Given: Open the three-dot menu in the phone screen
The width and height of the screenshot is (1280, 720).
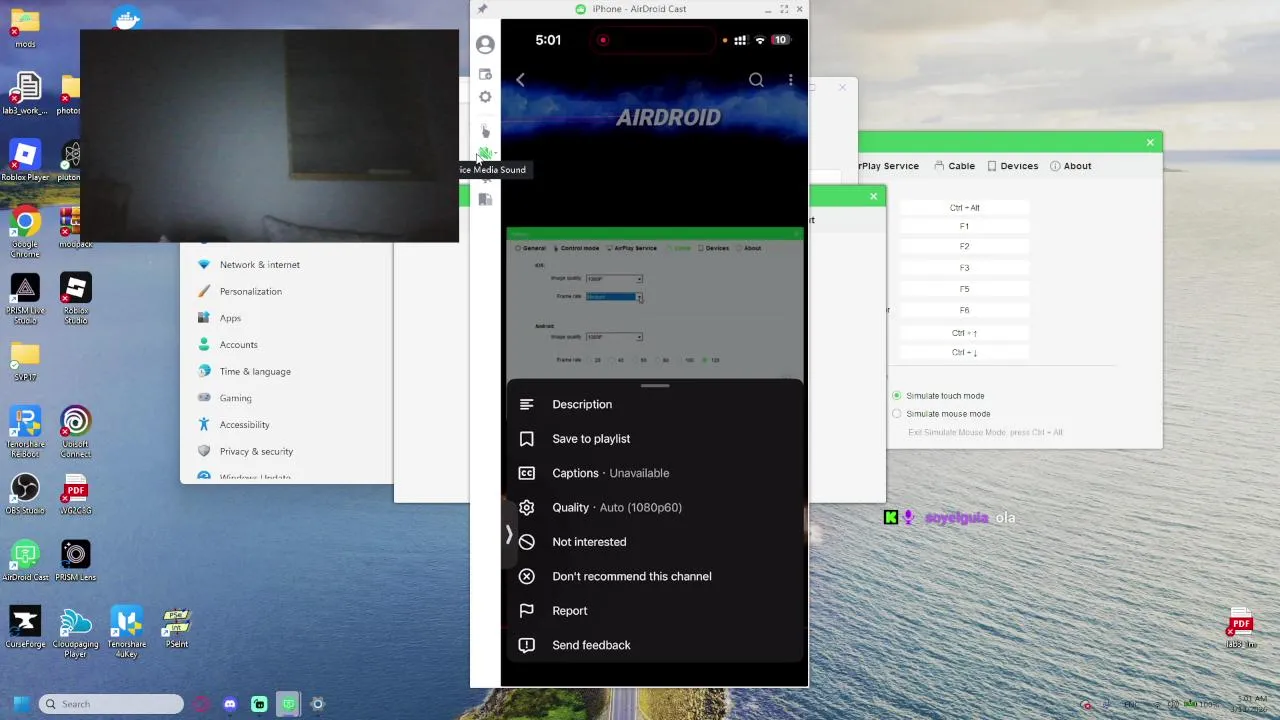Looking at the screenshot, I should (x=790, y=80).
